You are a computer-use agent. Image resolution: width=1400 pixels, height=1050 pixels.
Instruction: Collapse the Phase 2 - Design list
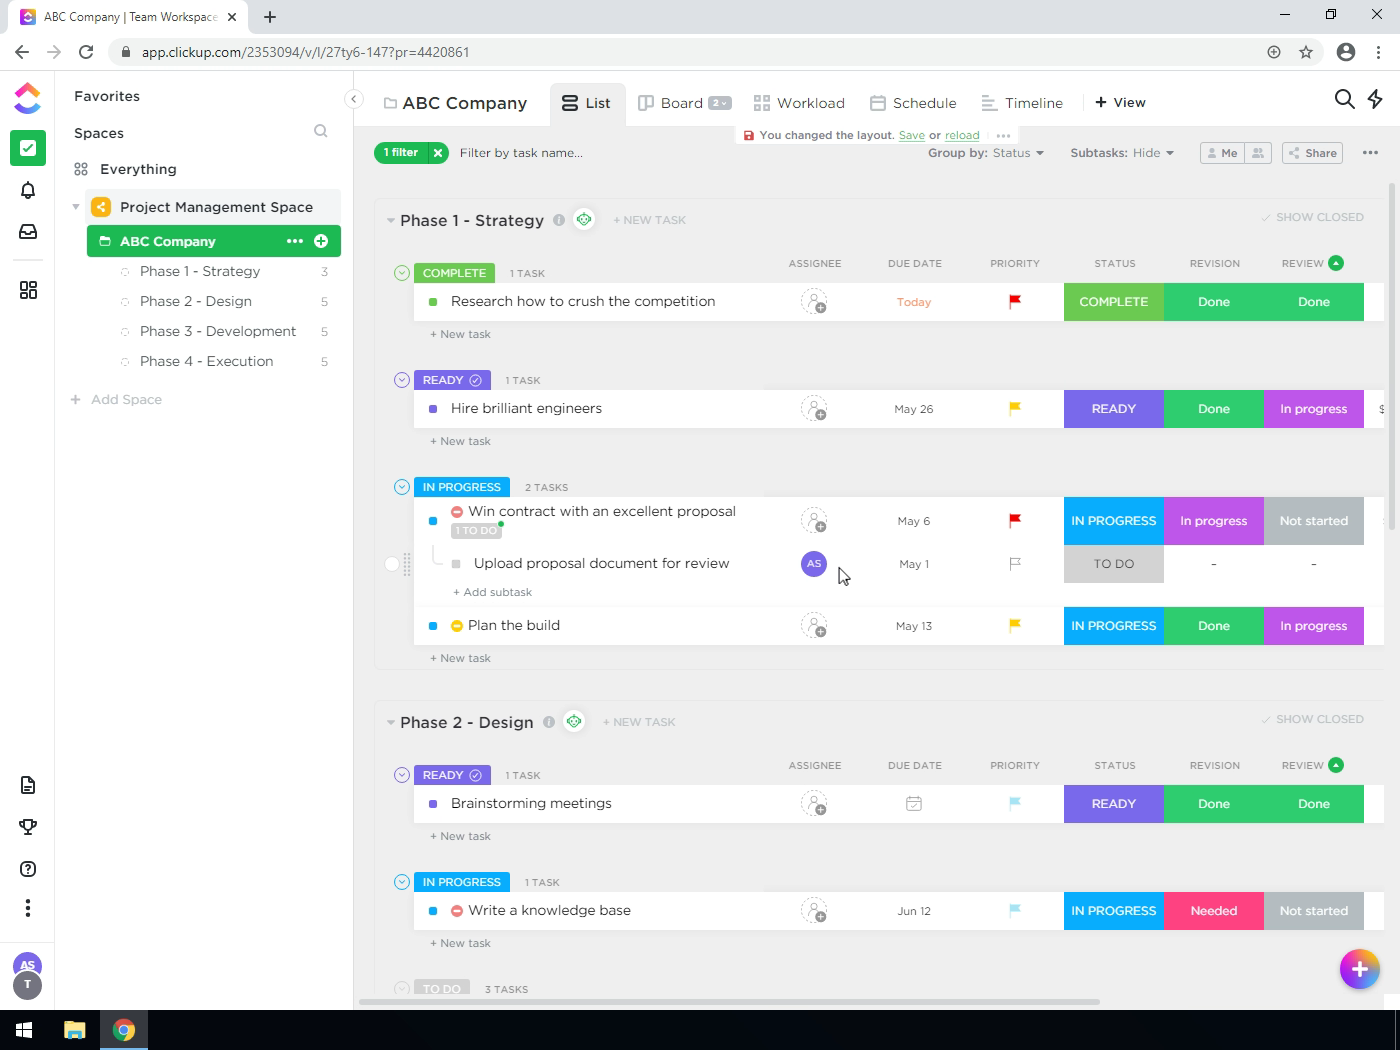(x=390, y=722)
